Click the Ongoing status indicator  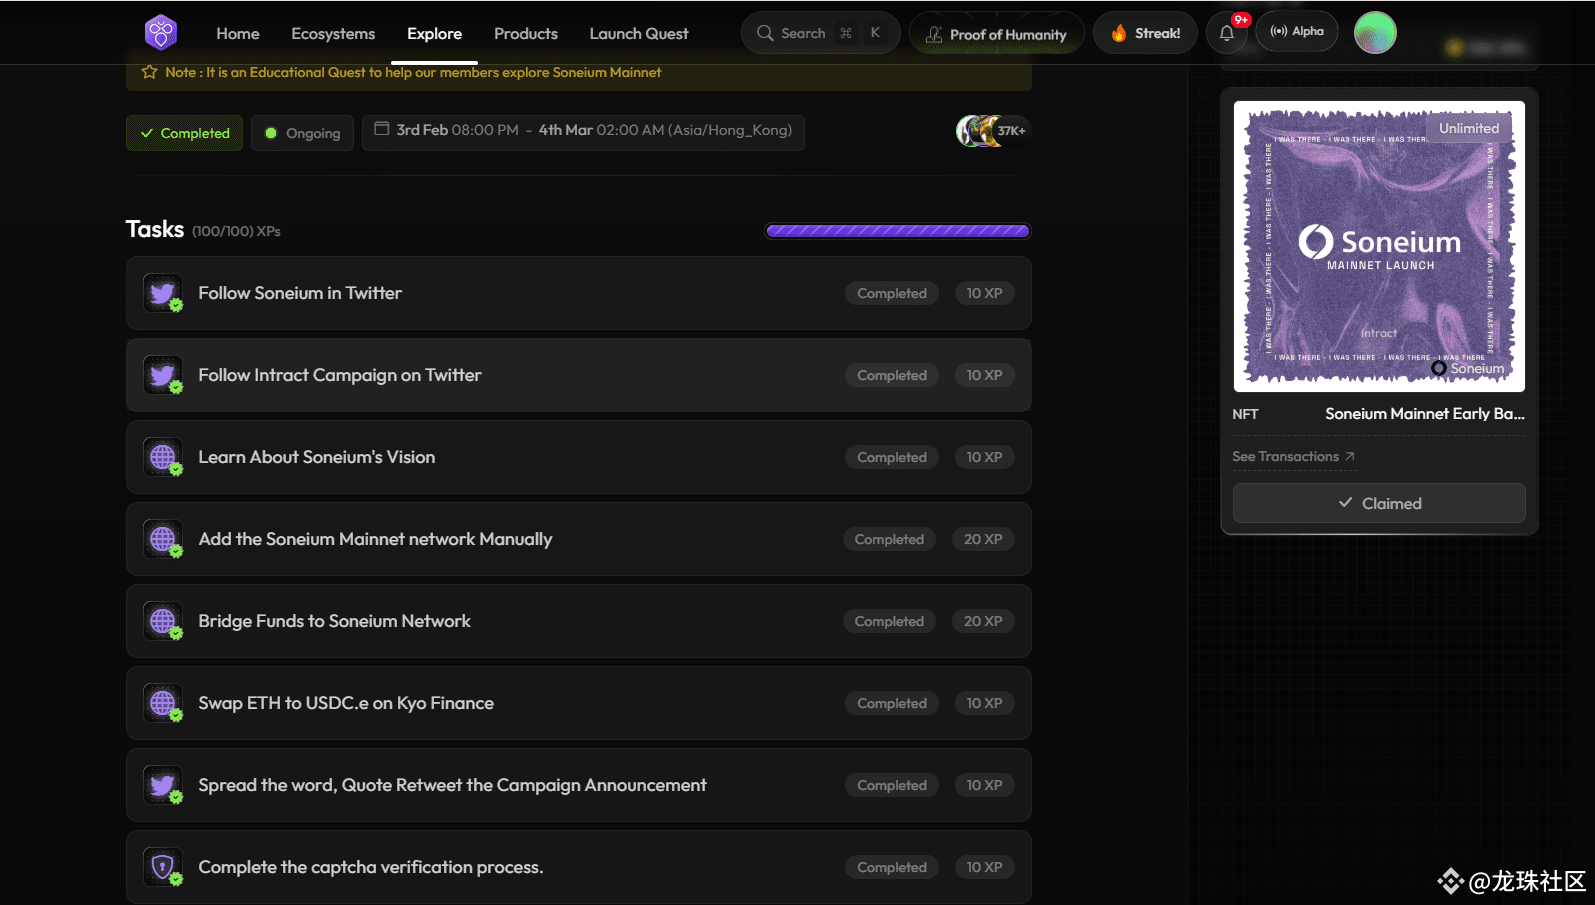302,133
